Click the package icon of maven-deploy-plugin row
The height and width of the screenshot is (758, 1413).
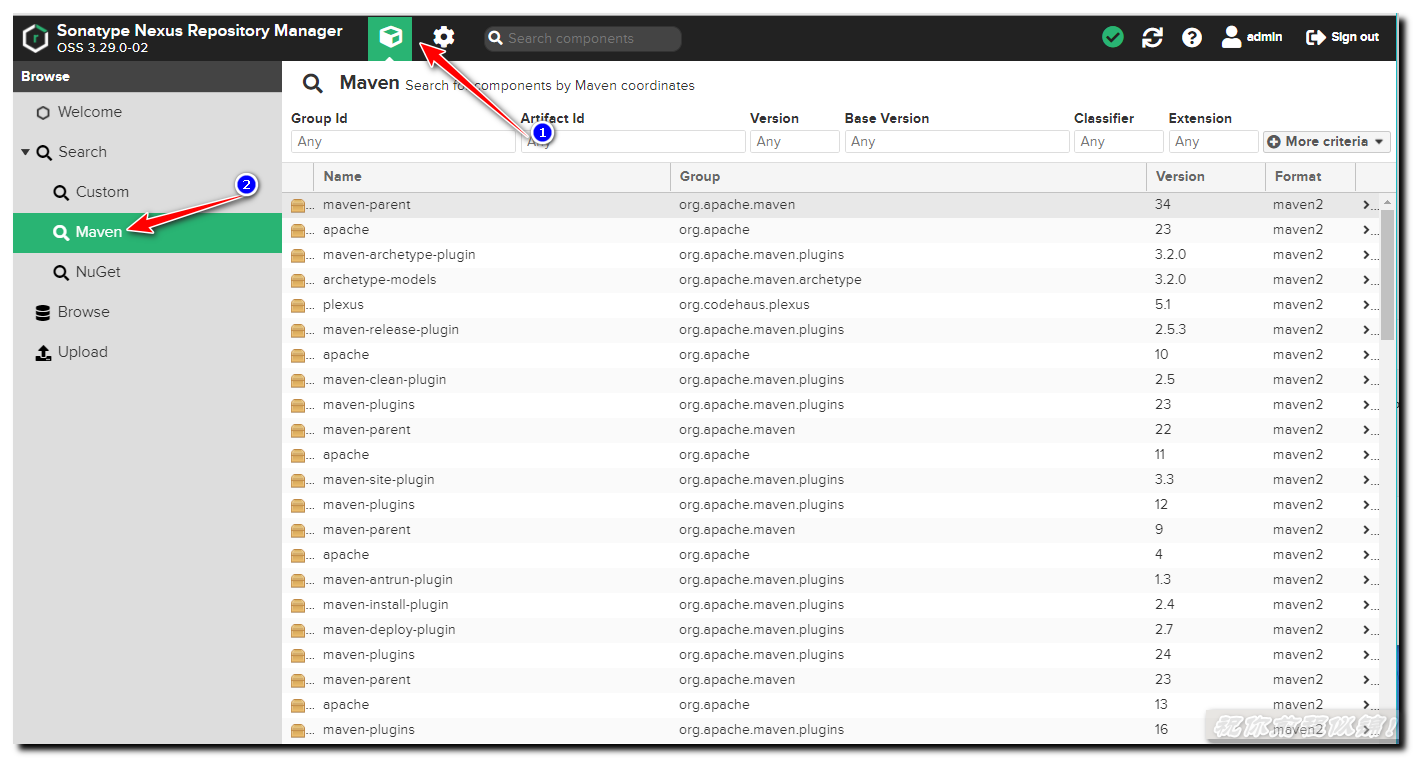coord(298,630)
